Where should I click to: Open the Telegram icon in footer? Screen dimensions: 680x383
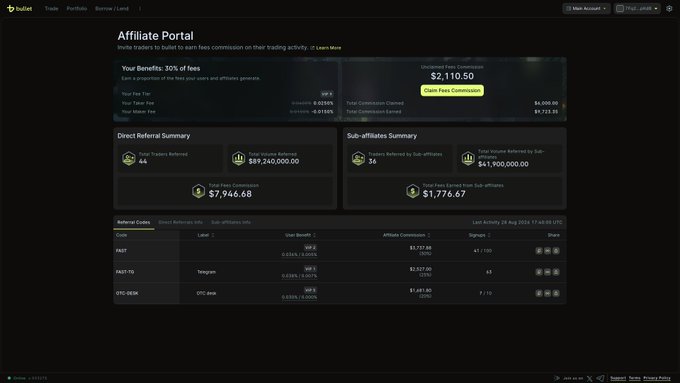(600, 378)
